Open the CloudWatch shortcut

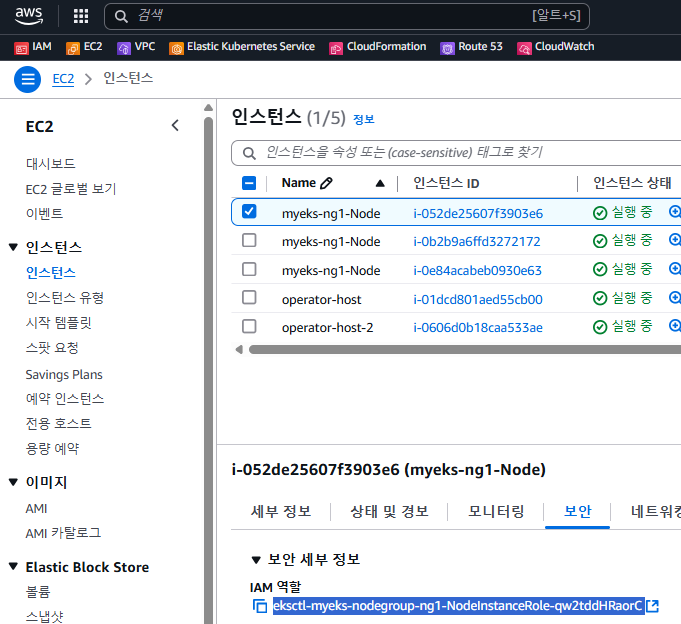[555, 47]
